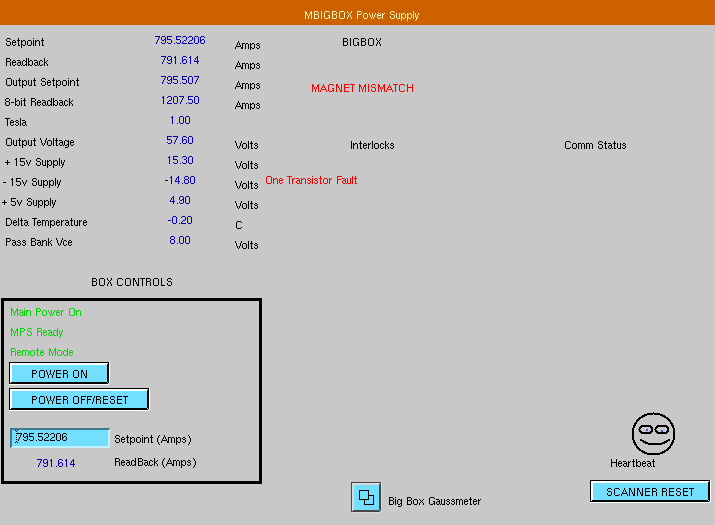715x525 pixels.
Task: Click the Remote Mode status indicator
Action: point(42,352)
